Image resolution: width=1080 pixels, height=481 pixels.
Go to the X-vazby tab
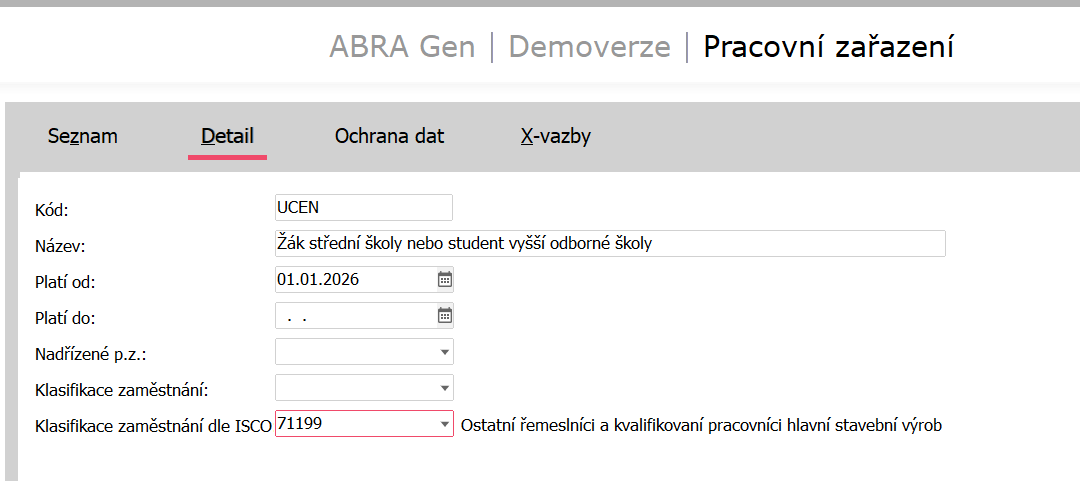556,136
